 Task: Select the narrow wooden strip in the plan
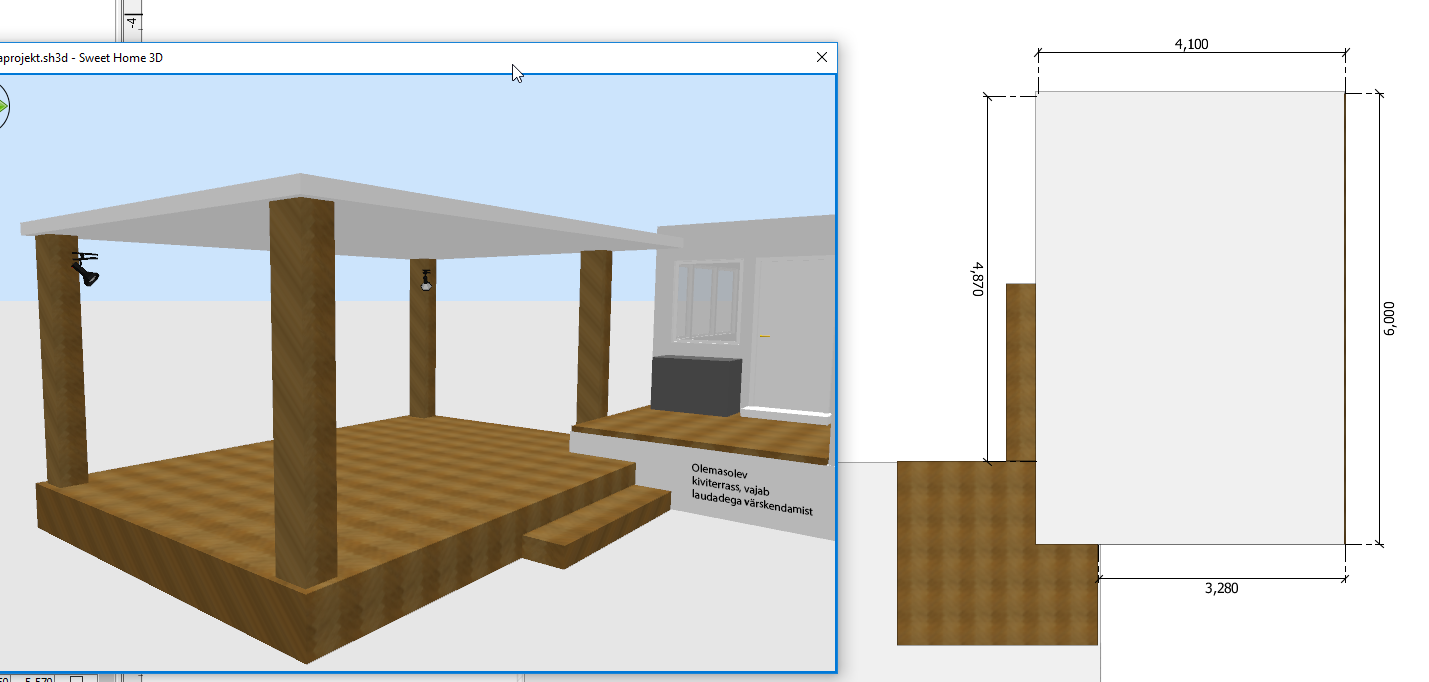point(1020,370)
